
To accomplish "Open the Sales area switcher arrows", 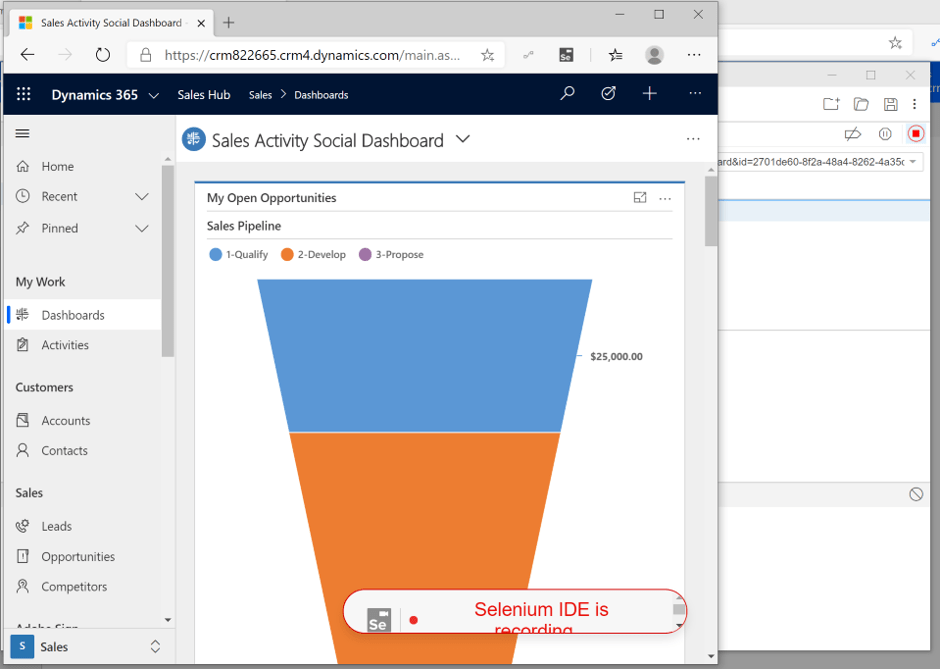I will [x=155, y=646].
